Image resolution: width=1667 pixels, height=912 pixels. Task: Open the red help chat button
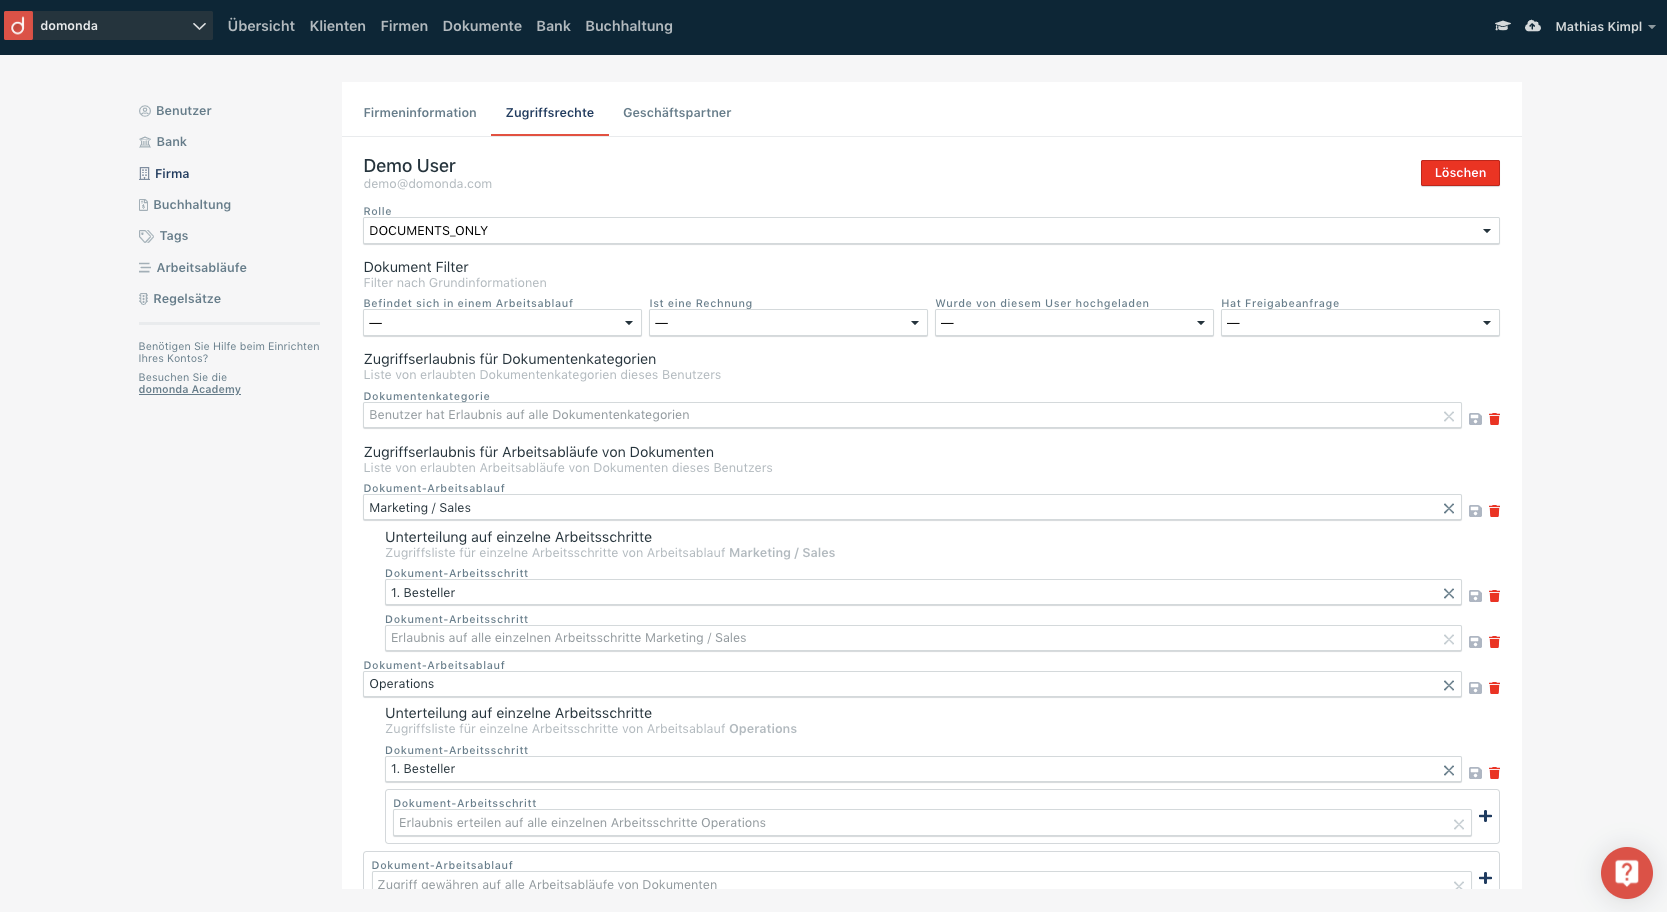click(1626, 873)
